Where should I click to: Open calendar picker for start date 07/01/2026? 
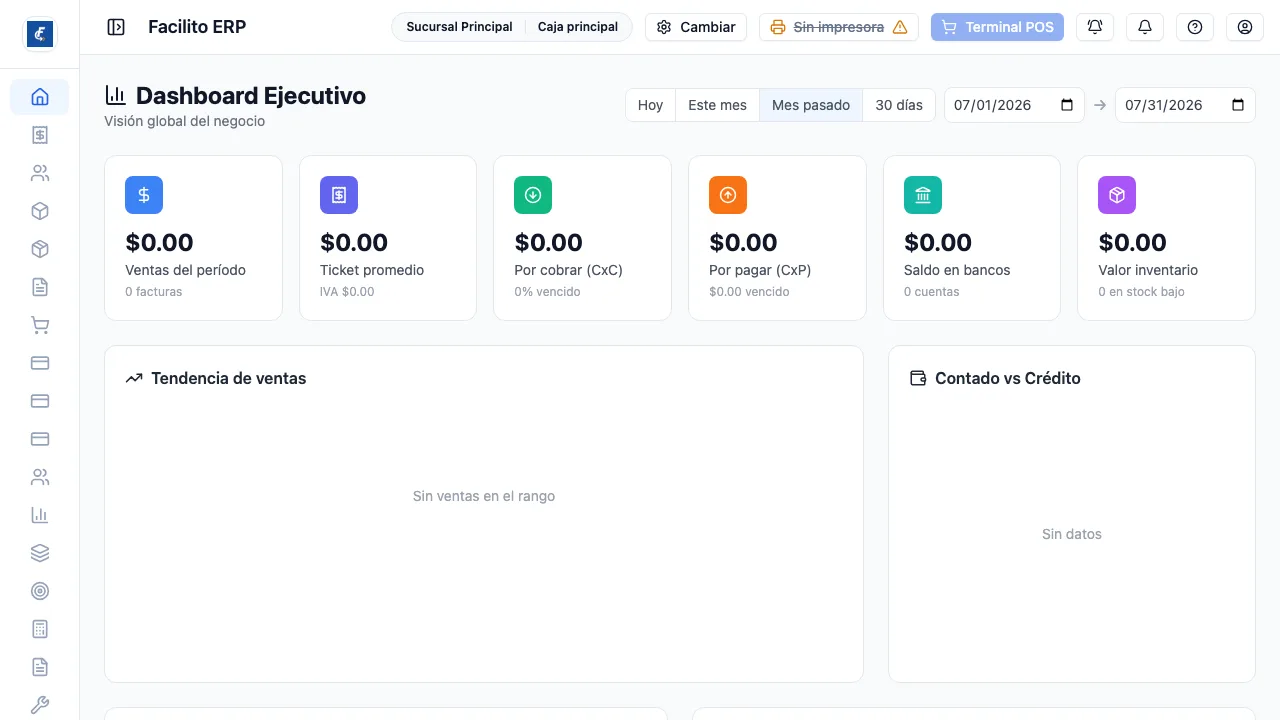pos(1067,105)
